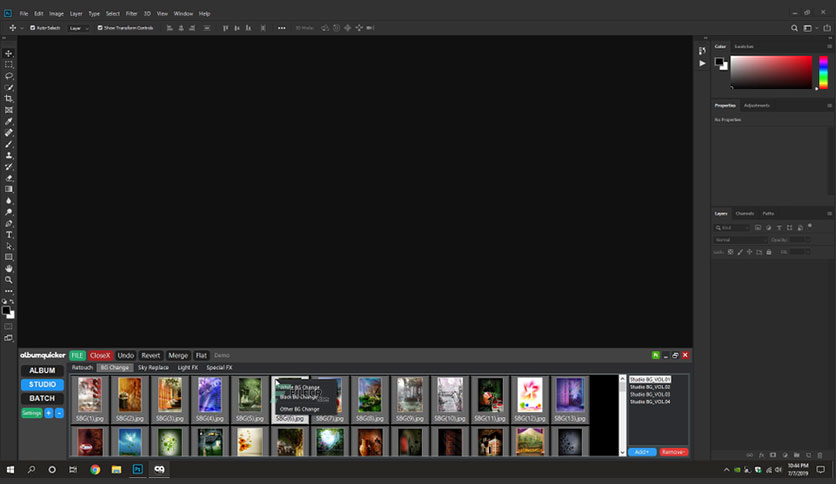
Task: Select the Lasso tool
Action: point(9,76)
